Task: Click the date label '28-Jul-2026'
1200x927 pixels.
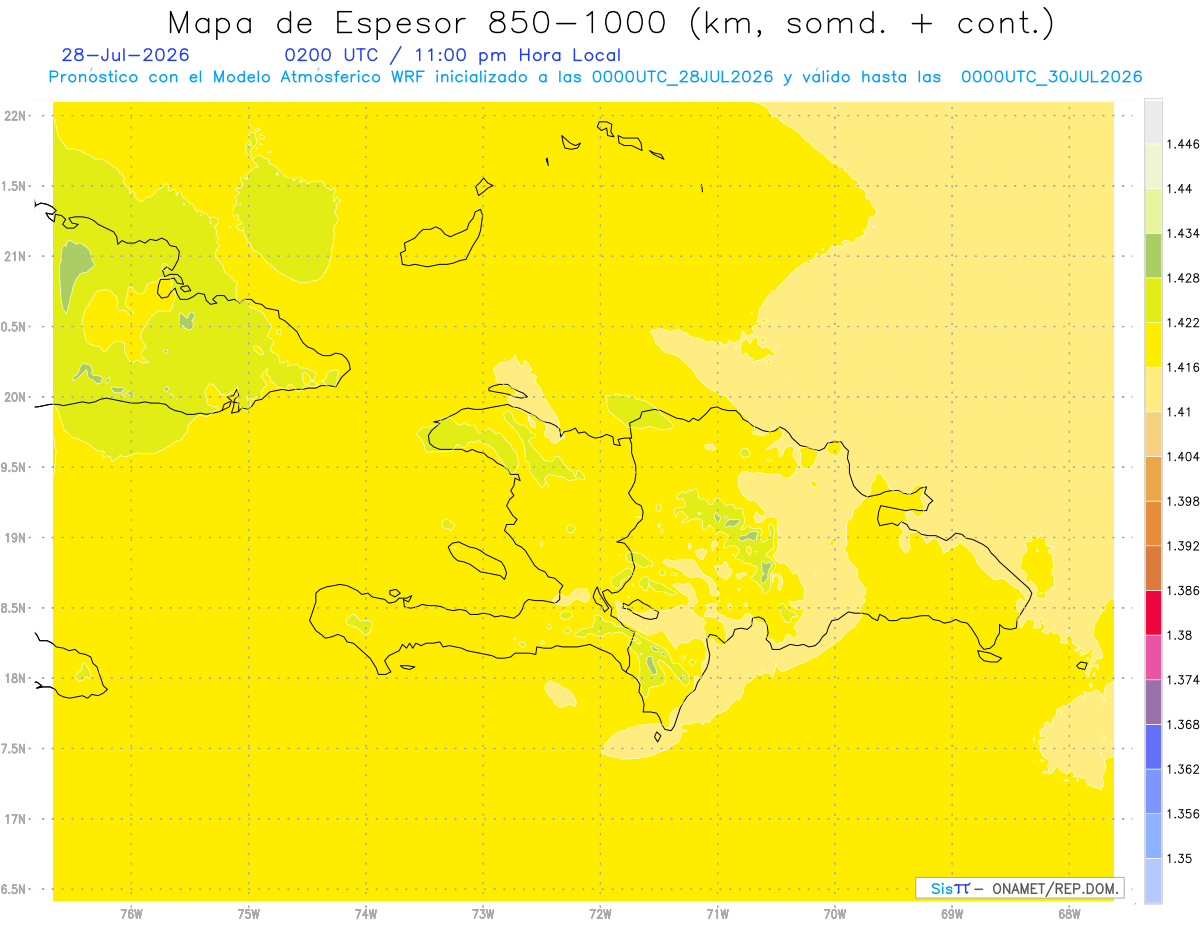Action: pyautogui.click(x=125, y=55)
